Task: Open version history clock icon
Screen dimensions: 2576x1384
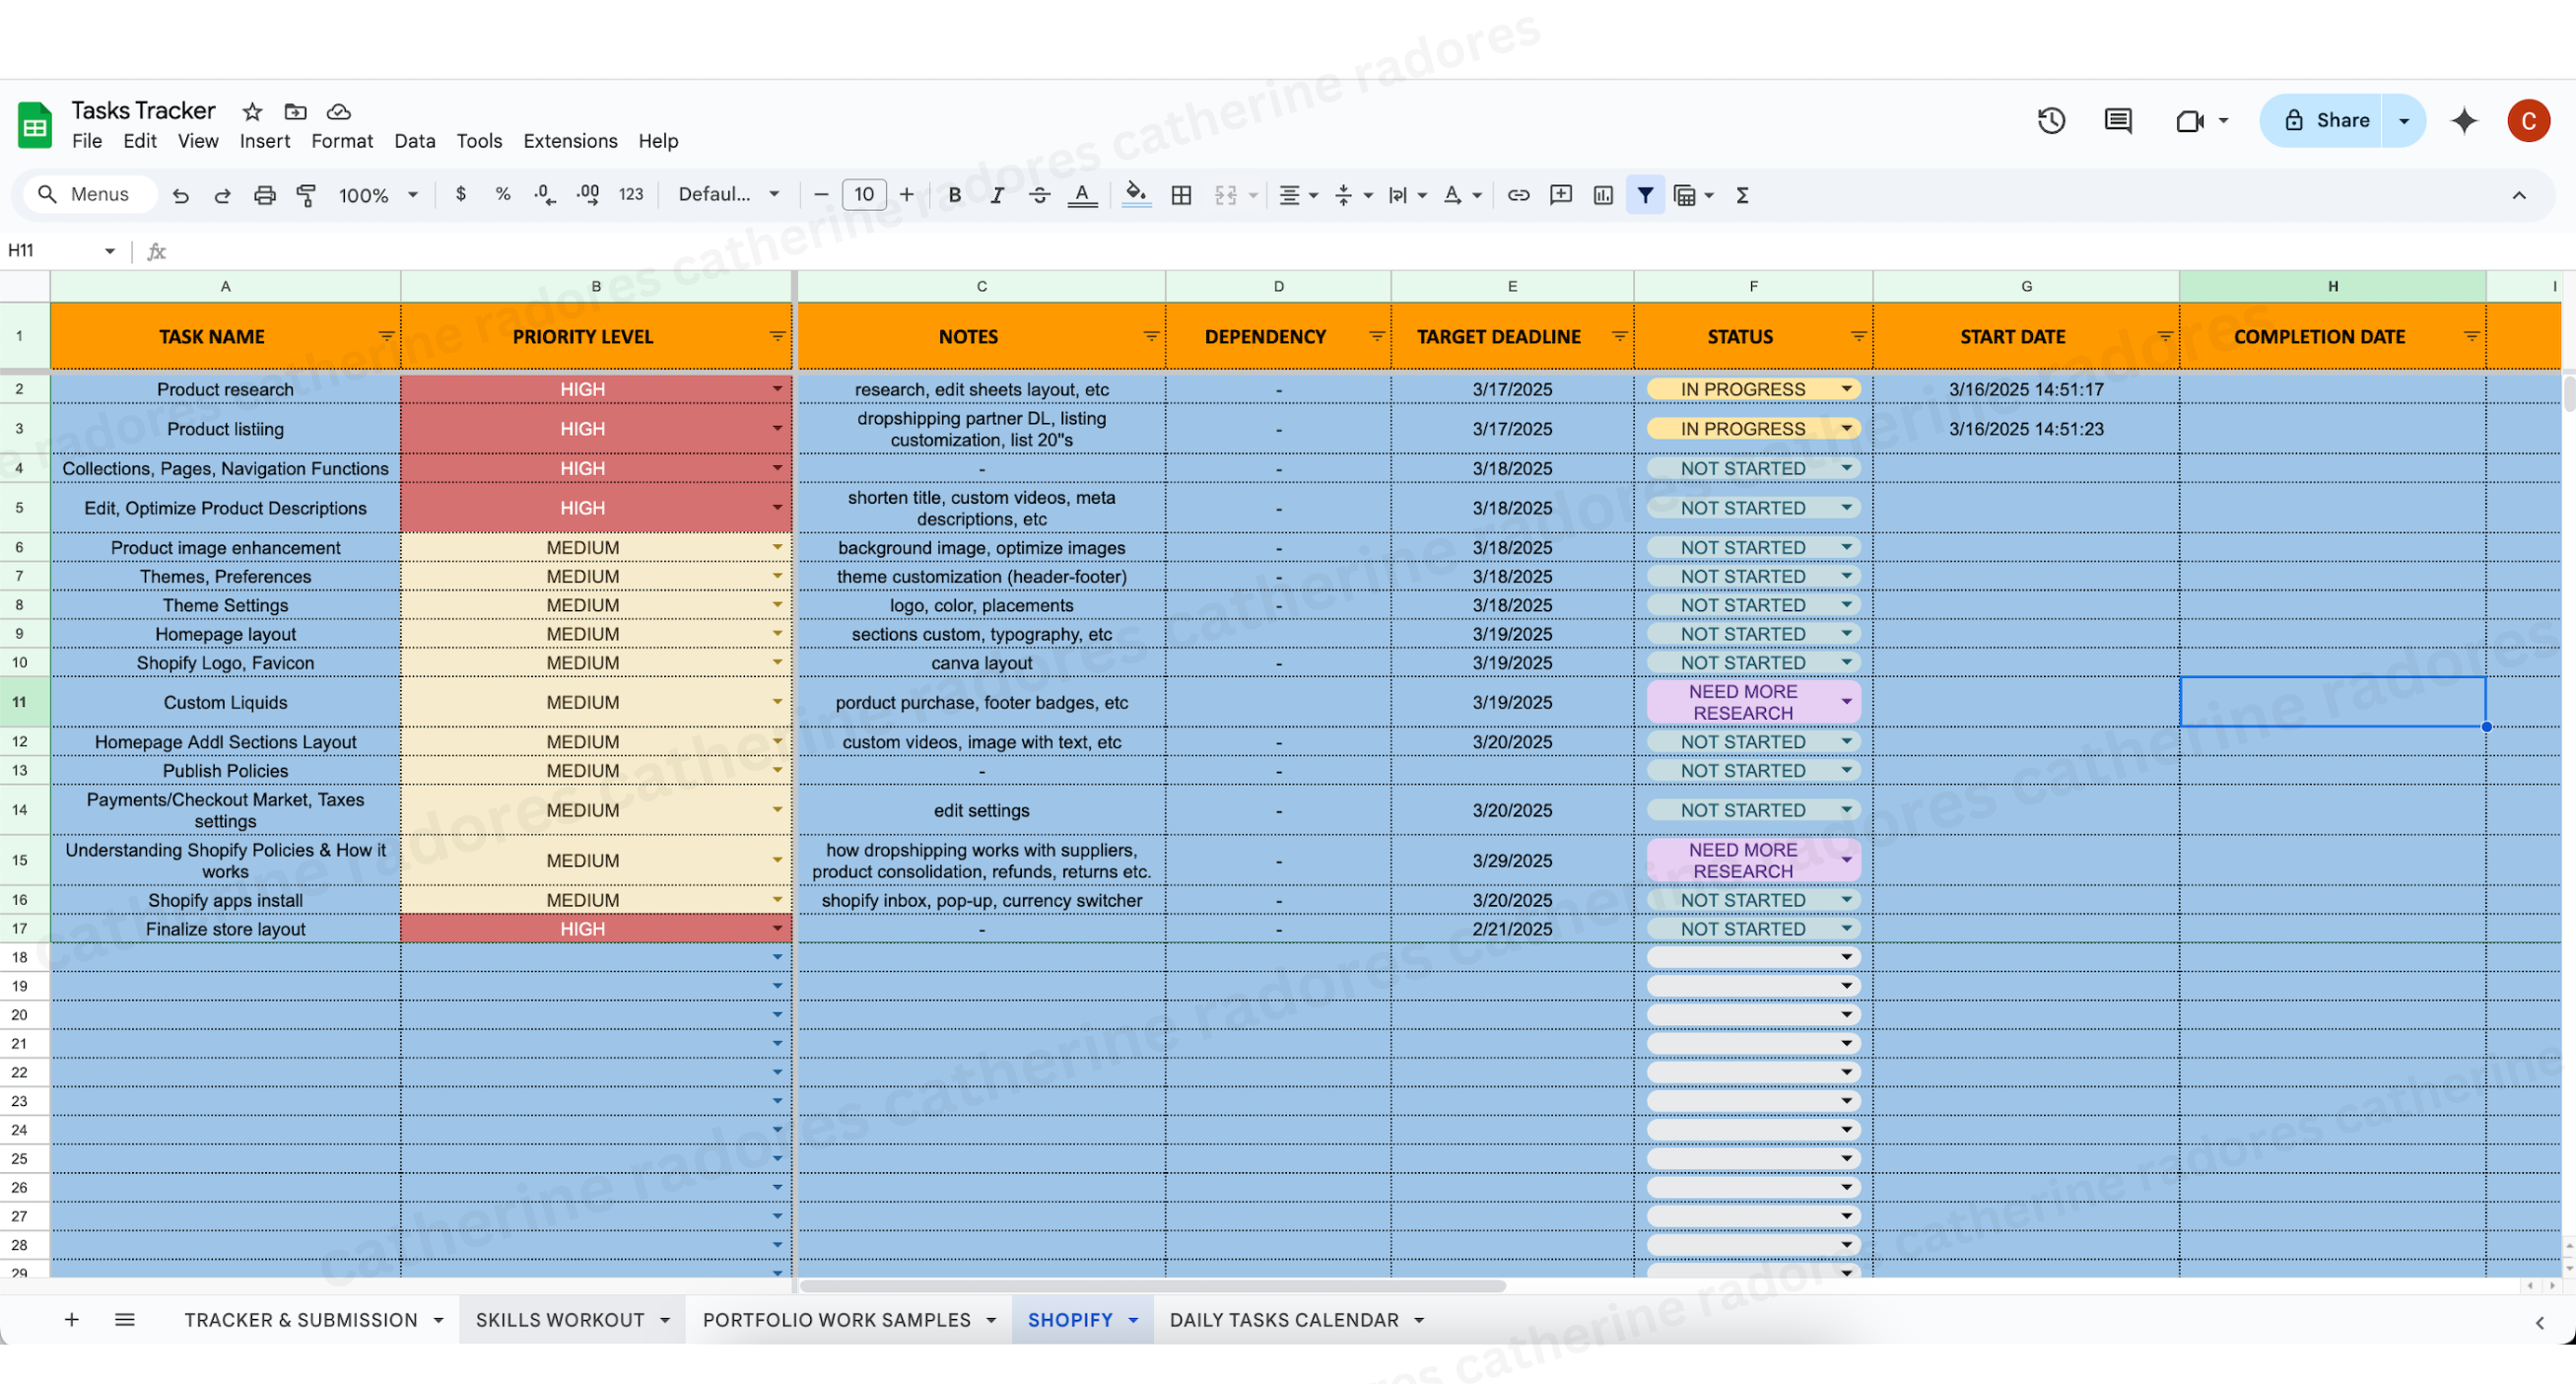Action: click(x=2051, y=121)
